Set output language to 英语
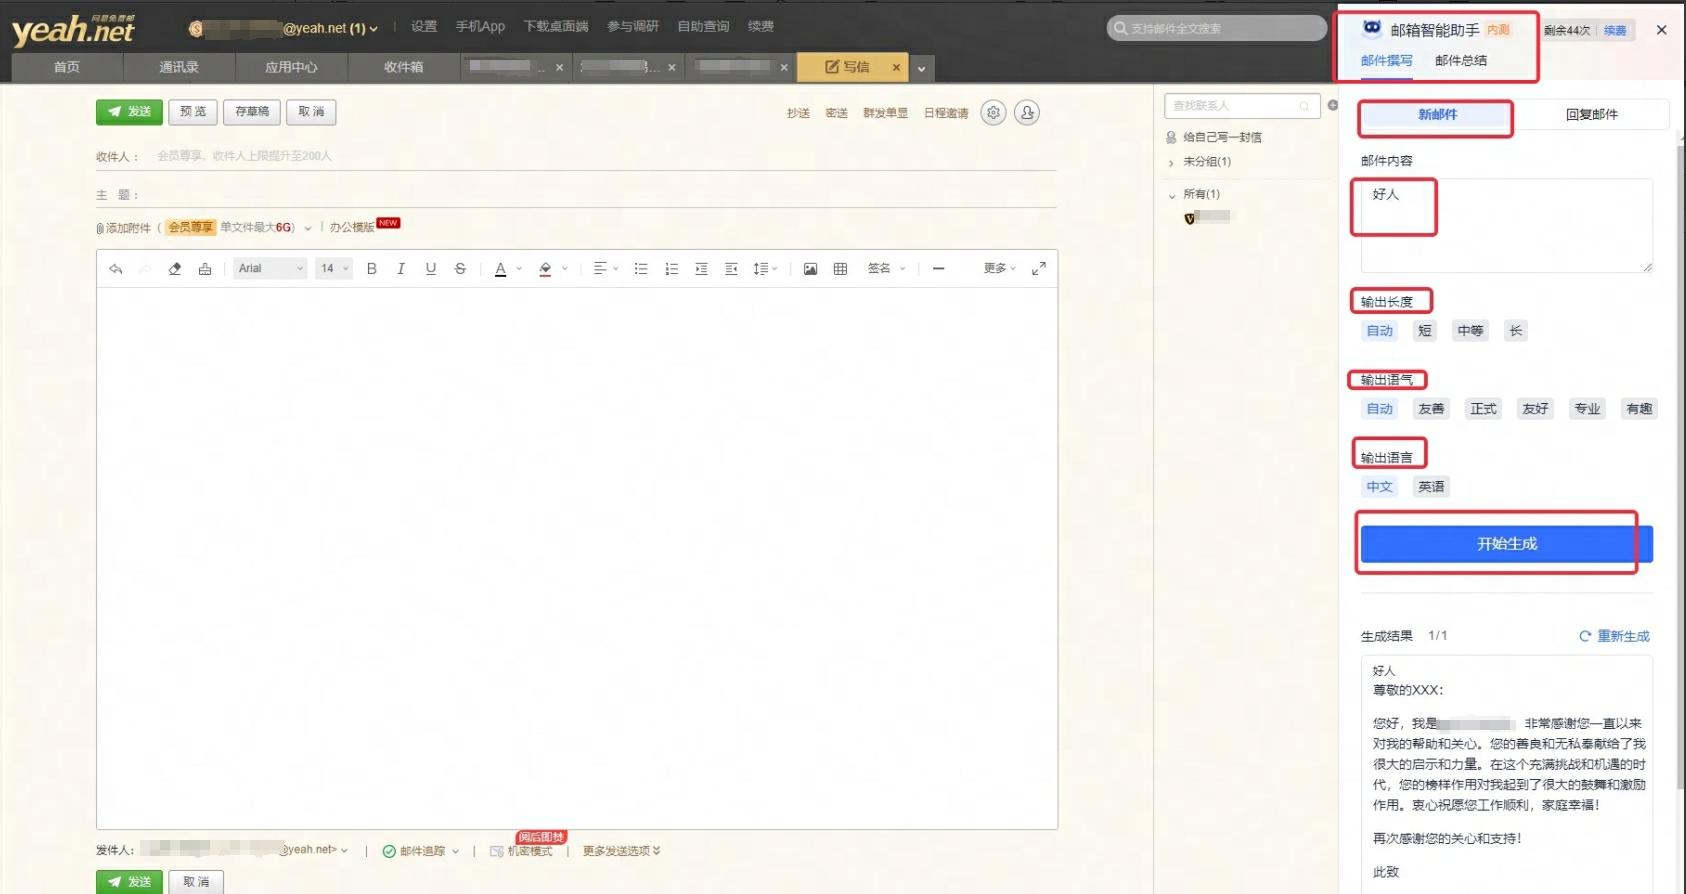 click(x=1431, y=487)
